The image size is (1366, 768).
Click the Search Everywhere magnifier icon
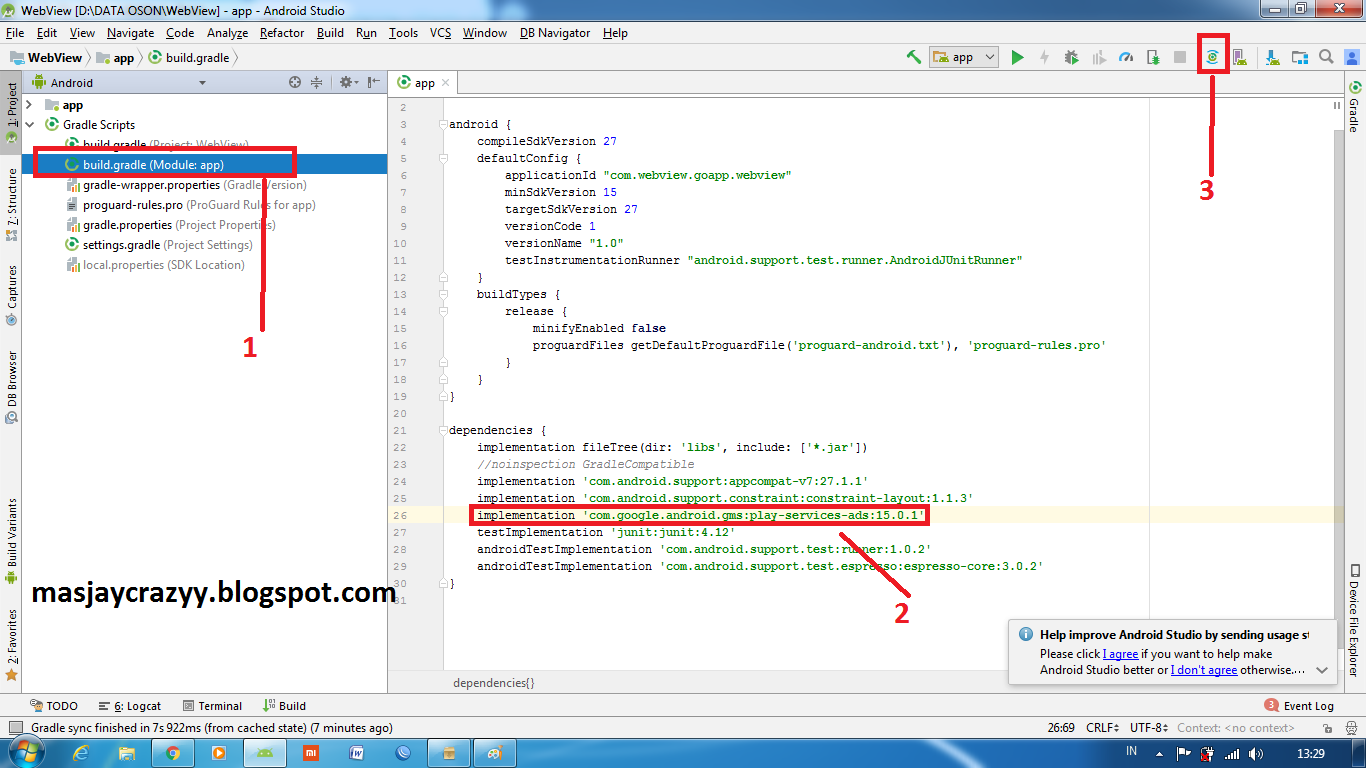click(x=1326, y=57)
